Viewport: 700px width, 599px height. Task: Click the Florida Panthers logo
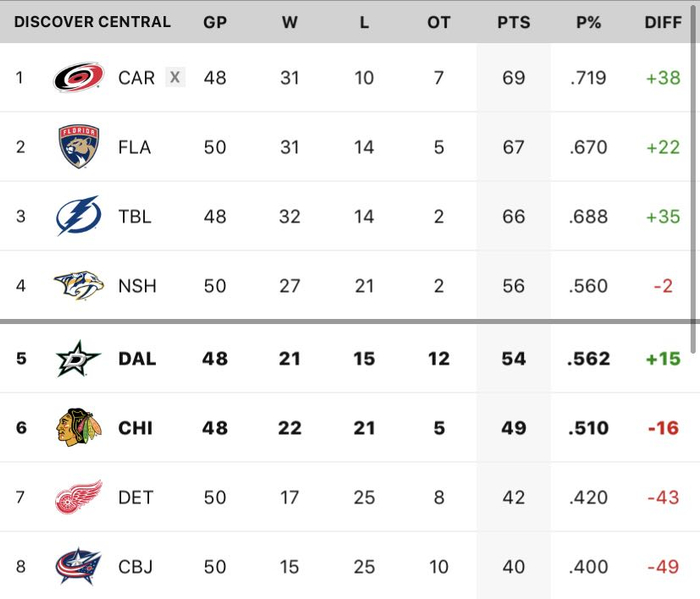78,147
